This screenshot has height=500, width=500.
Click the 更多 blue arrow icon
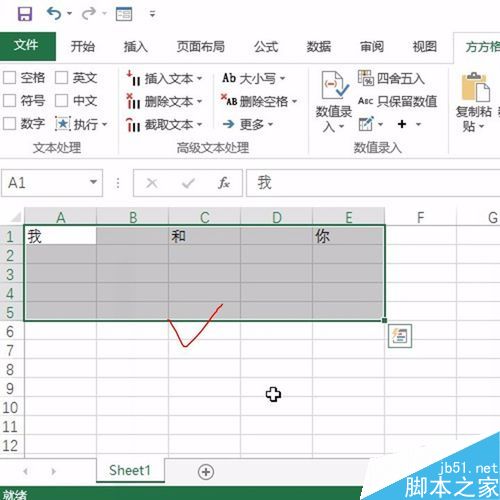point(229,124)
